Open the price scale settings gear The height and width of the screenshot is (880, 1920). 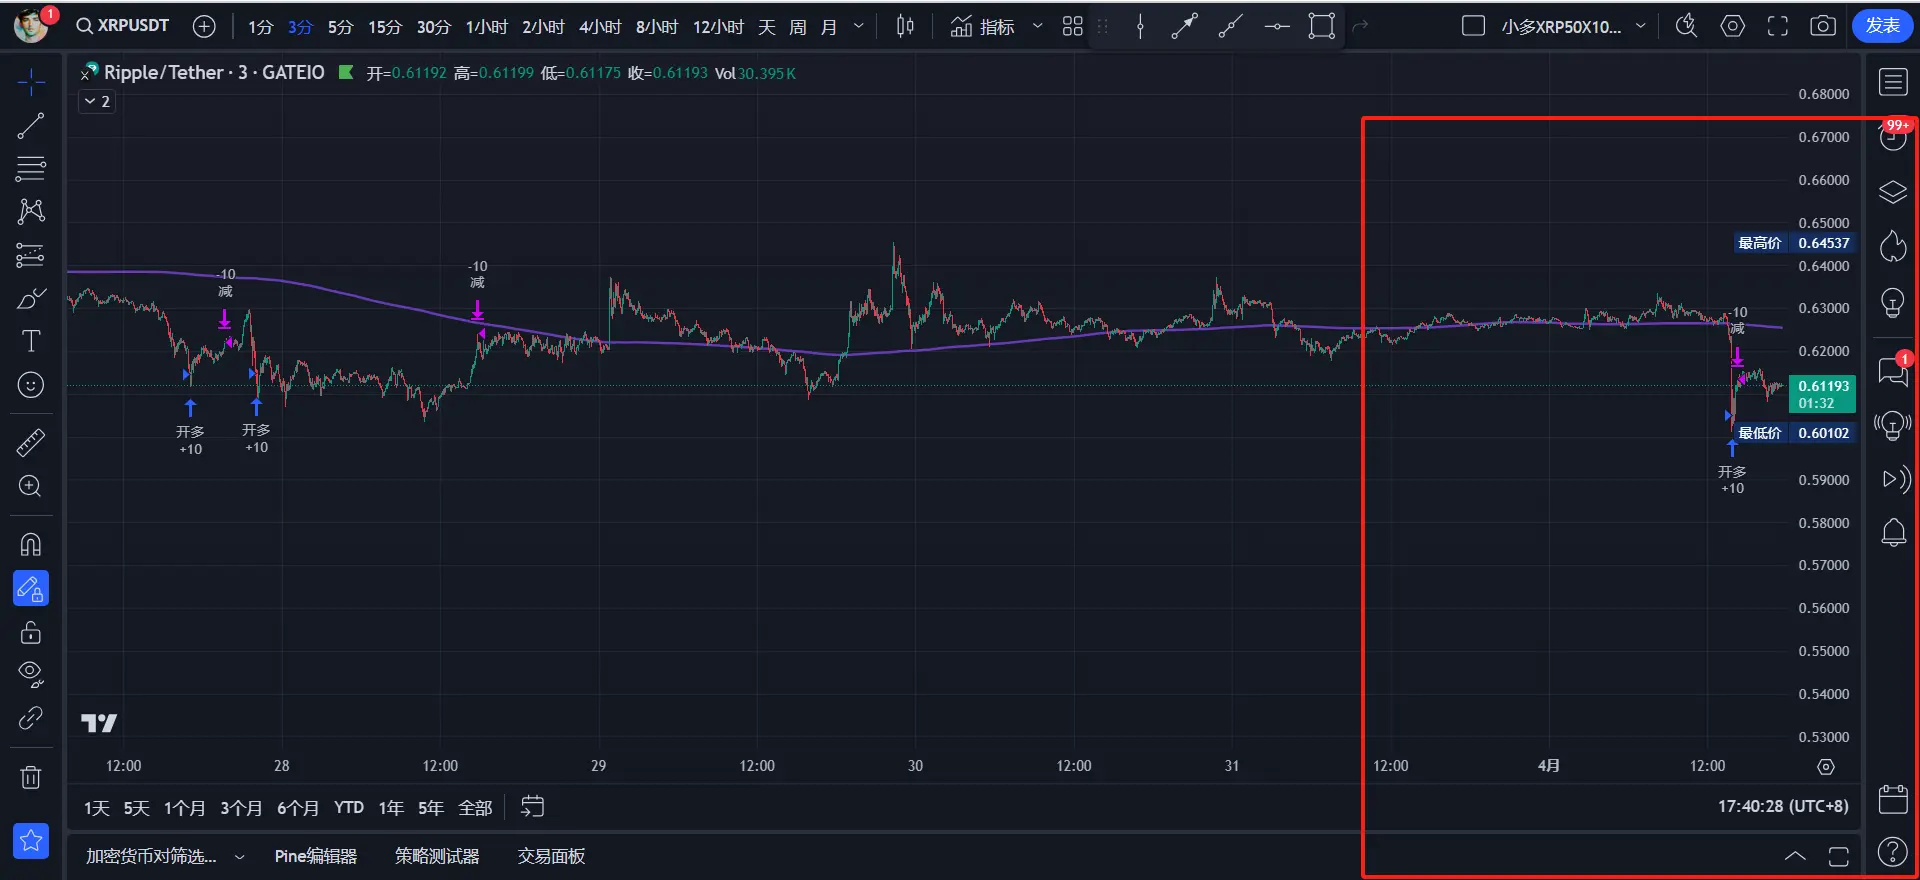pyautogui.click(x=1826, y=767)
